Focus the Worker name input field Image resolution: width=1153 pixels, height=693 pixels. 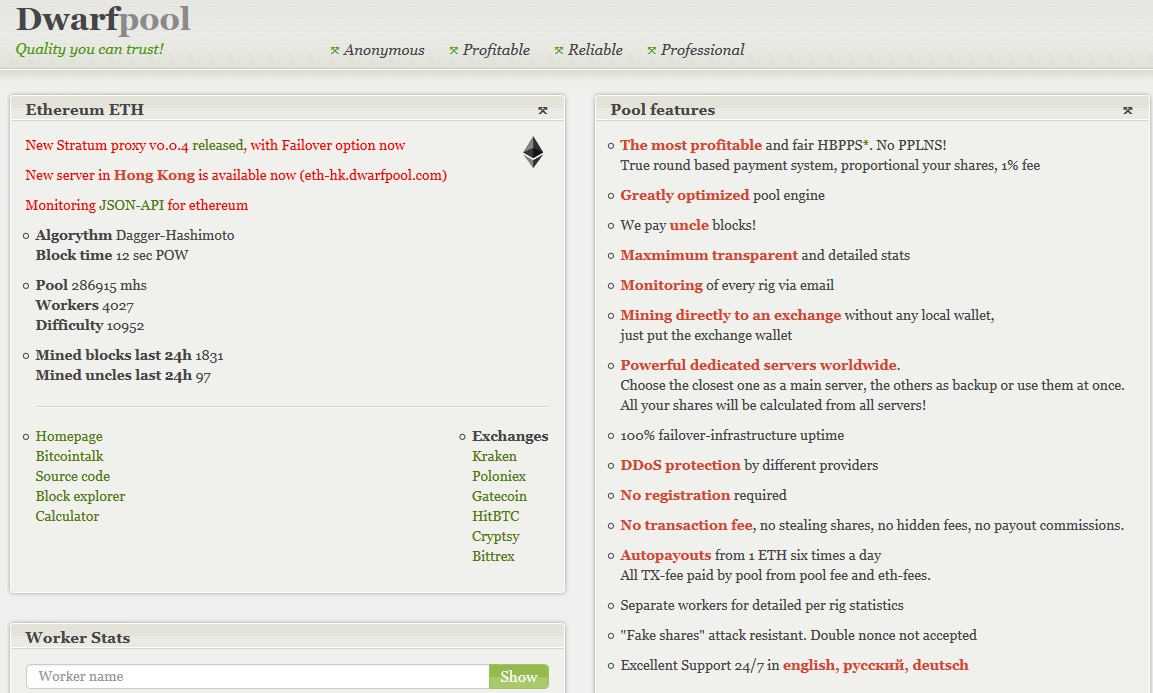258,677
